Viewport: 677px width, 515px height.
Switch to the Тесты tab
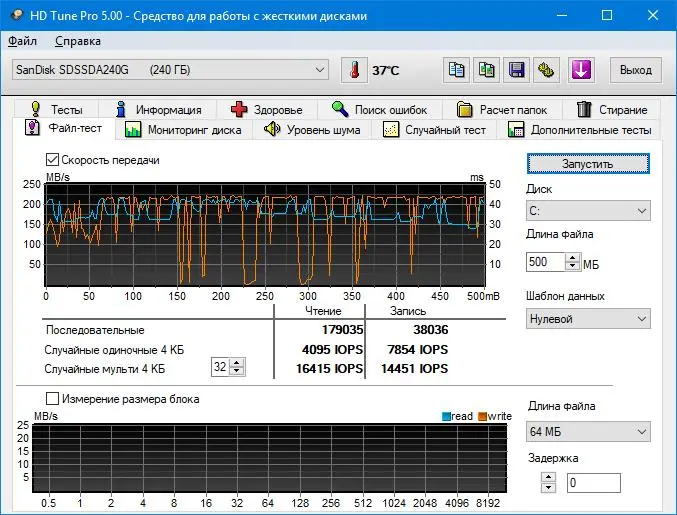point(56,109)
